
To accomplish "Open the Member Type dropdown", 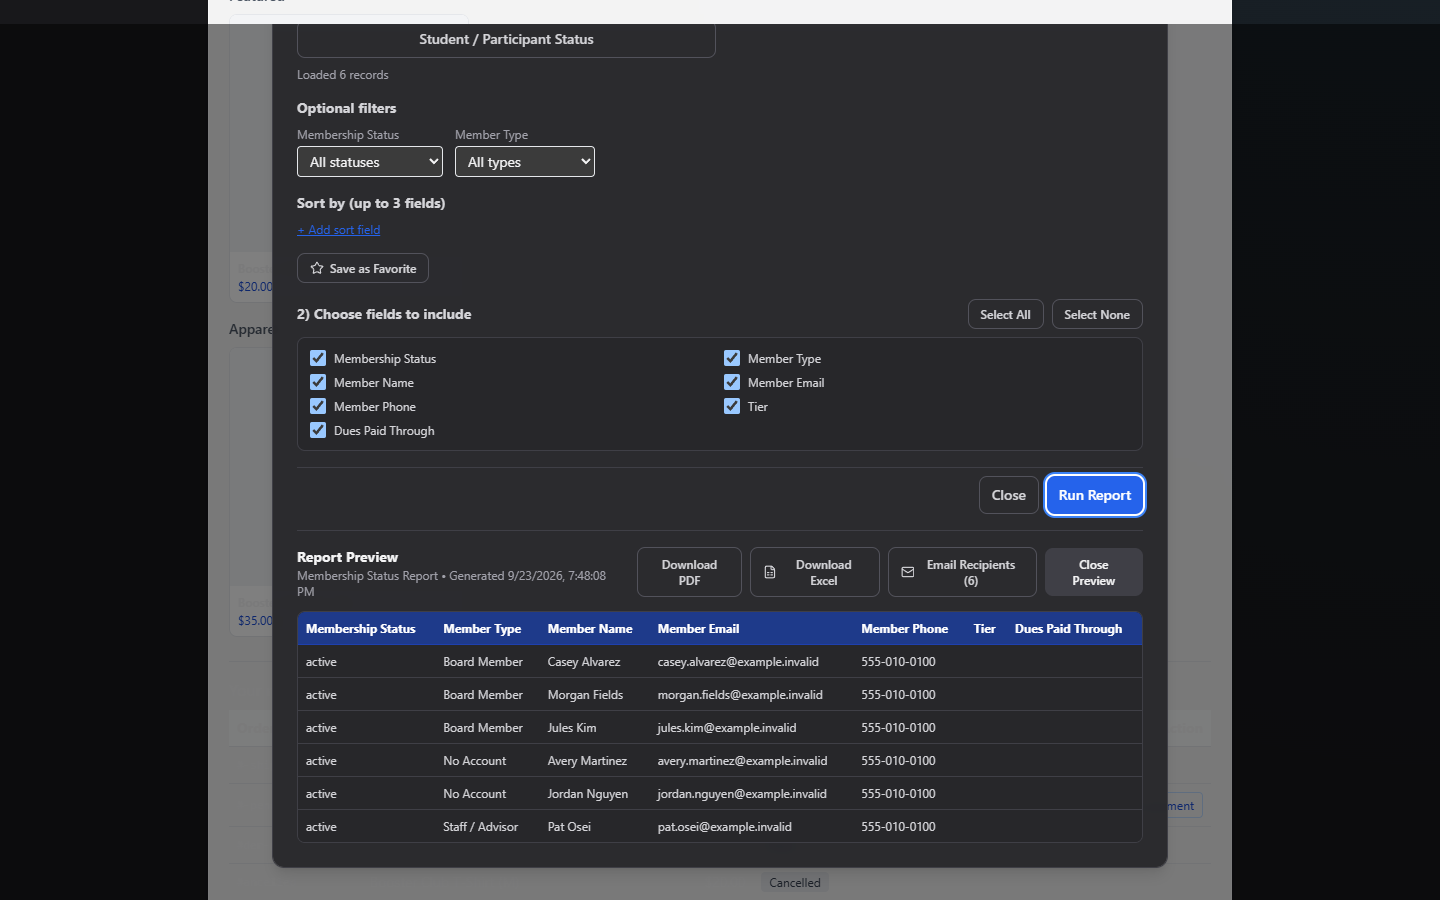I will [525, 162].
